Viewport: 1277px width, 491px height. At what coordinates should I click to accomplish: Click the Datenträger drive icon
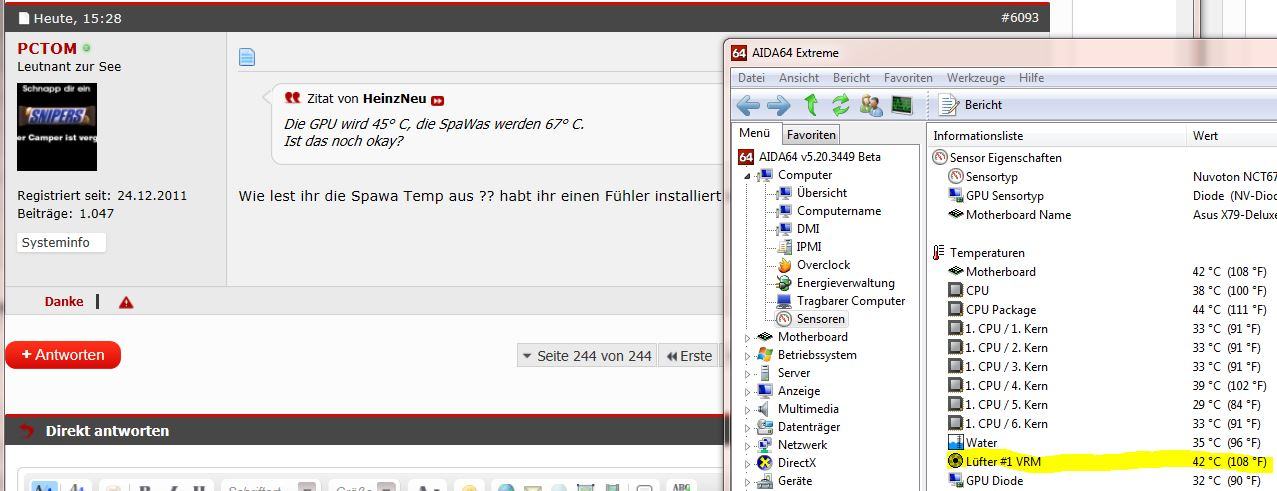click(x=765, y=427)
